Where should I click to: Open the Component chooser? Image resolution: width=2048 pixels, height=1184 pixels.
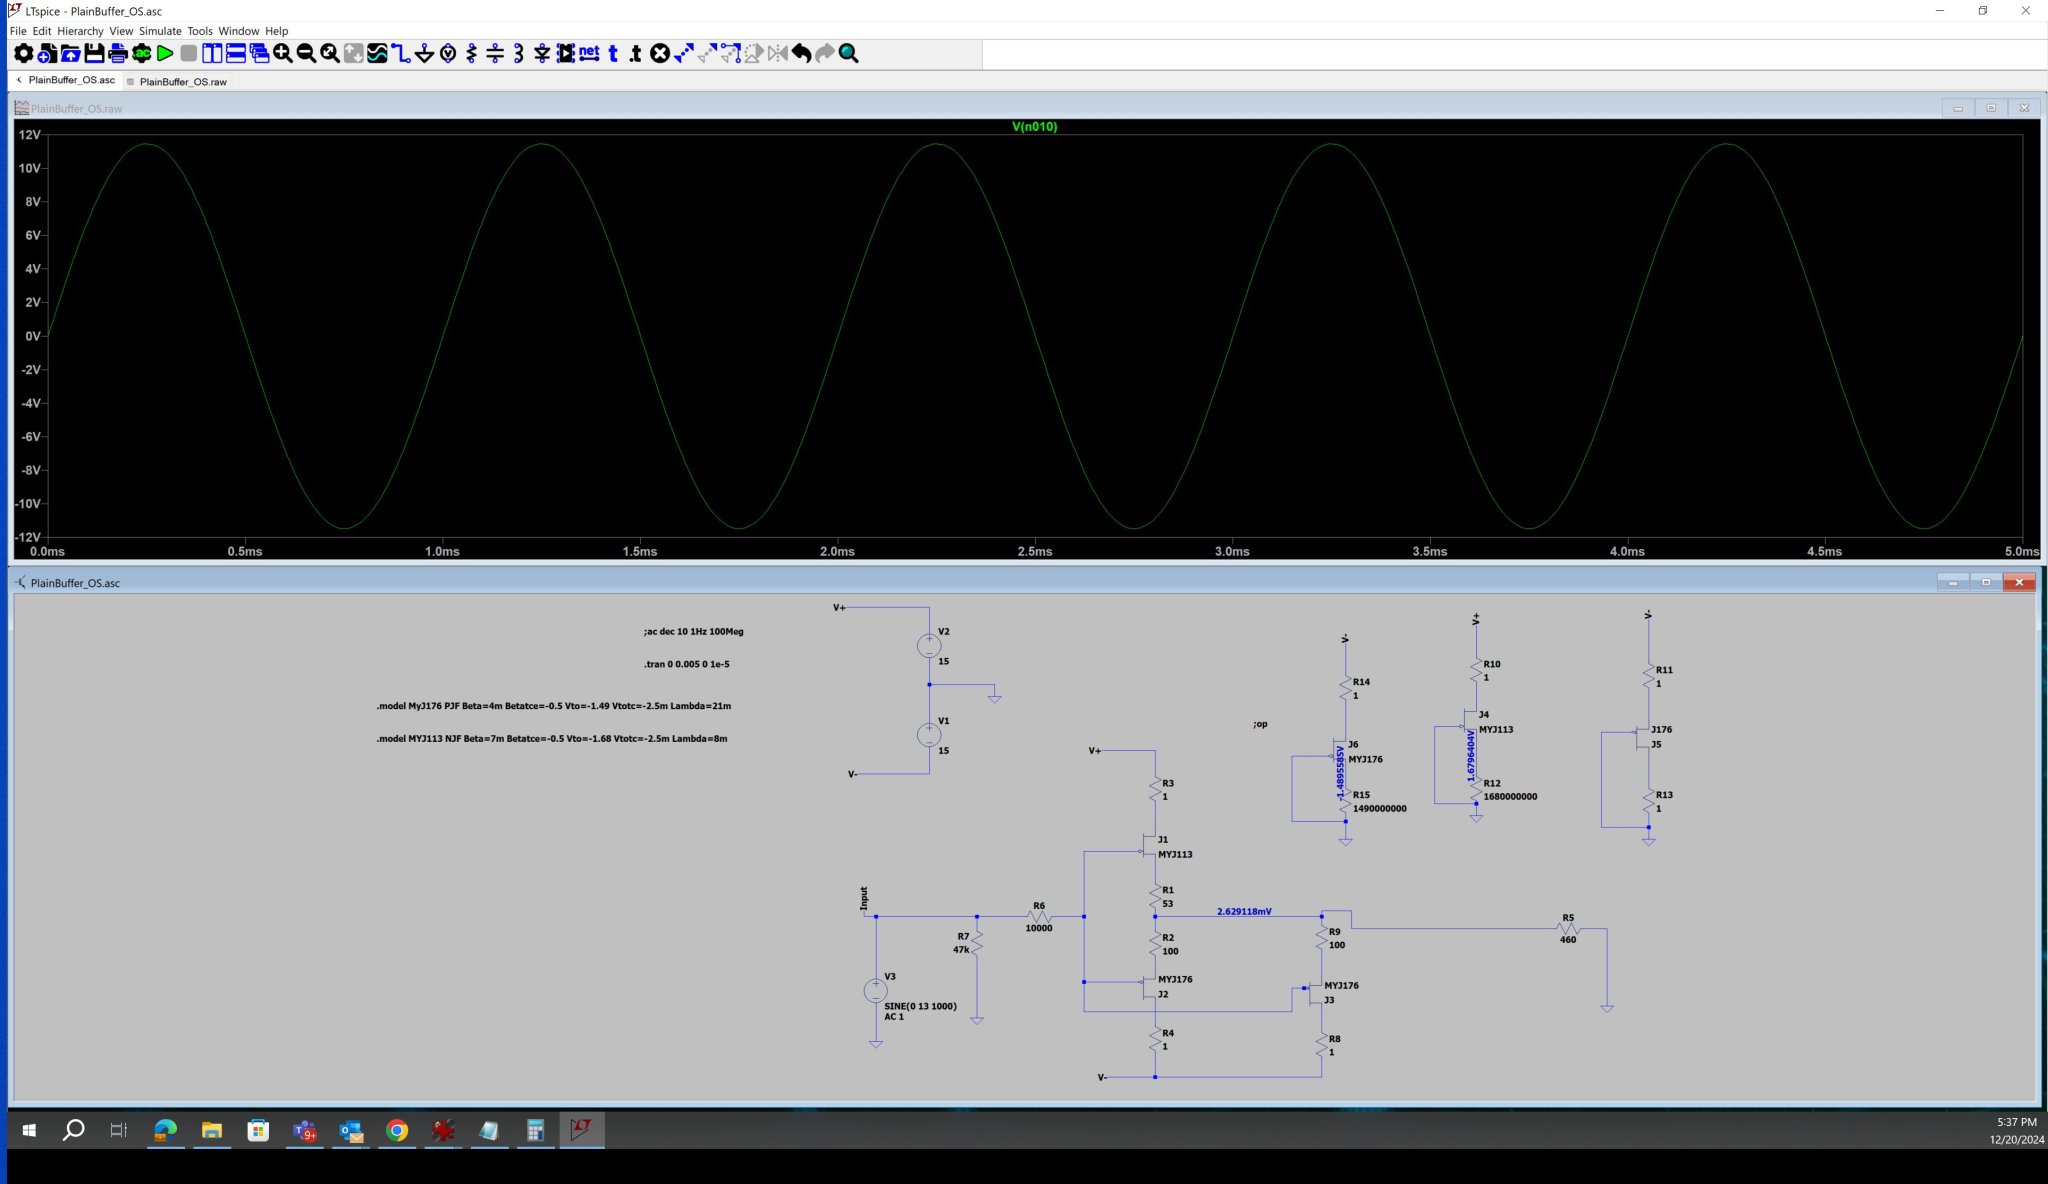coord(565,54)
